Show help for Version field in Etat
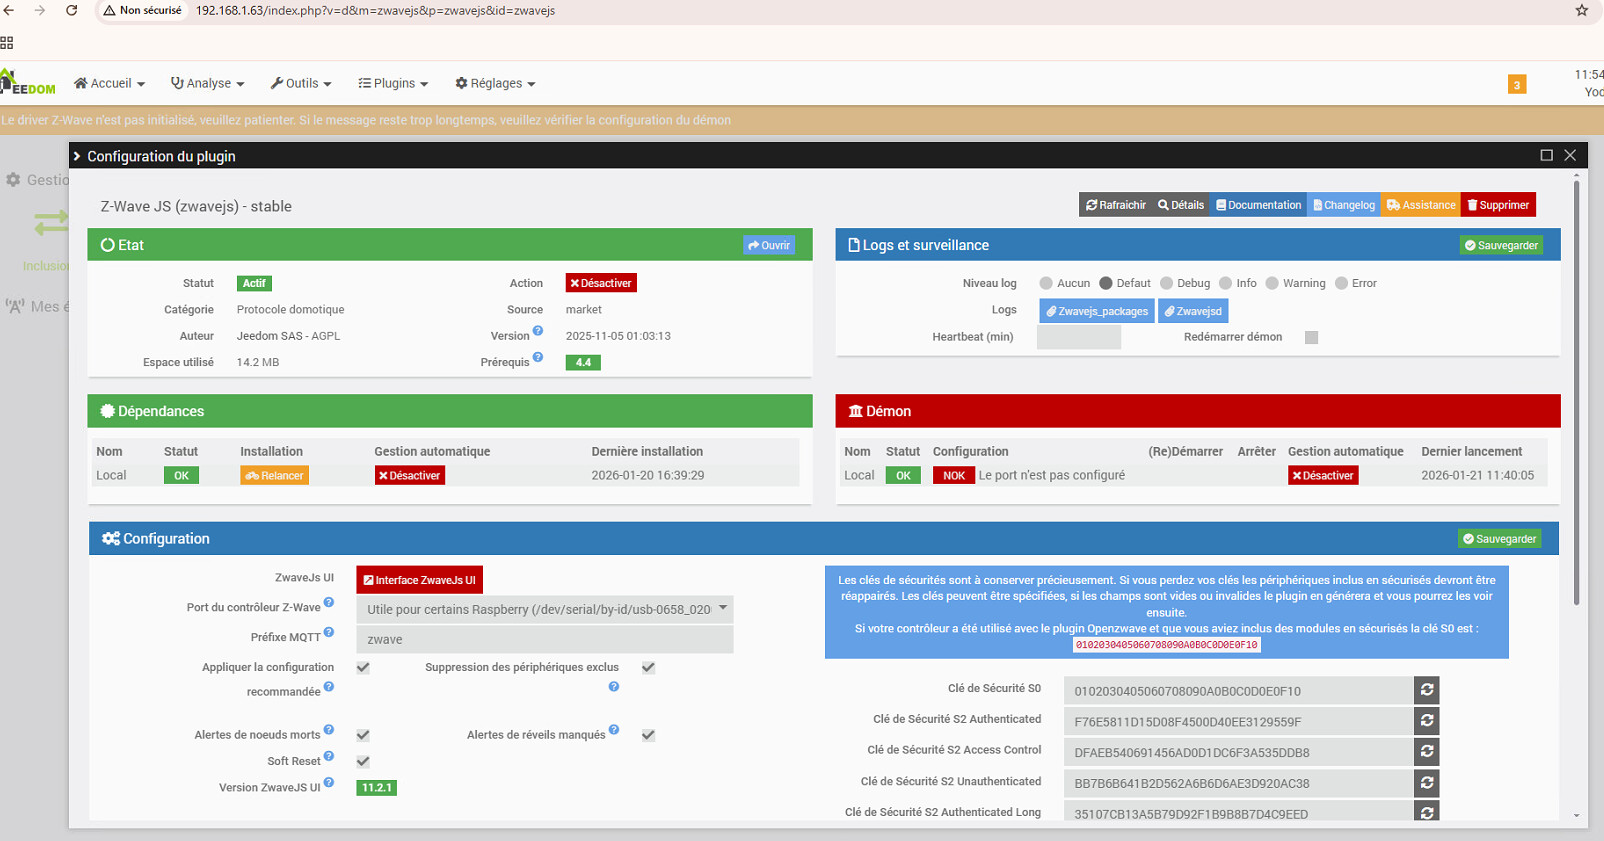 pos(538,331)
